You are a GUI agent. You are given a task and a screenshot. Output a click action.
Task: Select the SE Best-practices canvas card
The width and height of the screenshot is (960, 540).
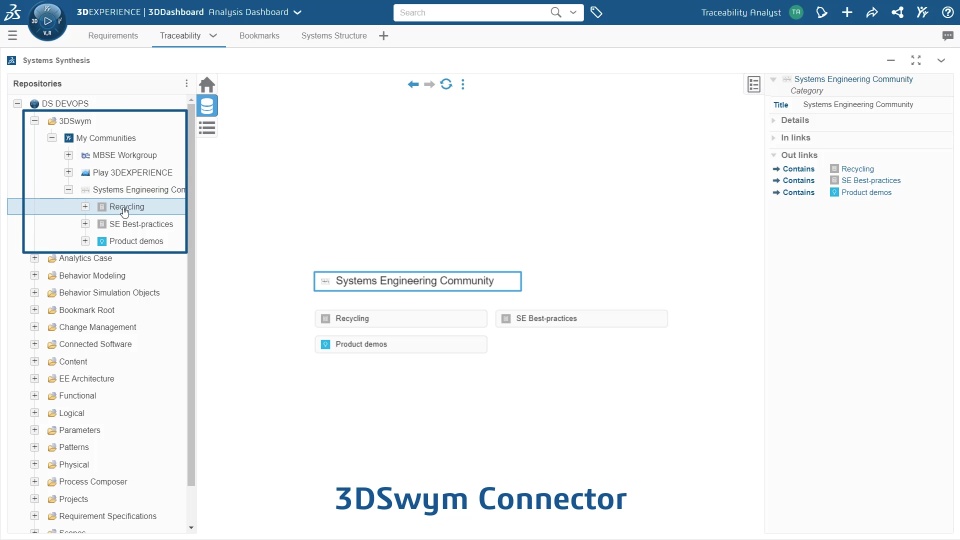pos(582,318)
